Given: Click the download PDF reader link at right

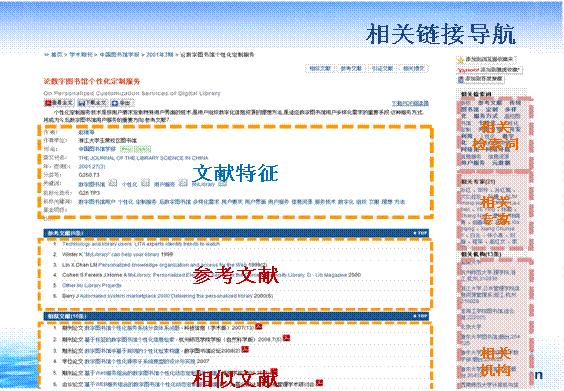Looking at the screenshot, I should coord(410,103).
